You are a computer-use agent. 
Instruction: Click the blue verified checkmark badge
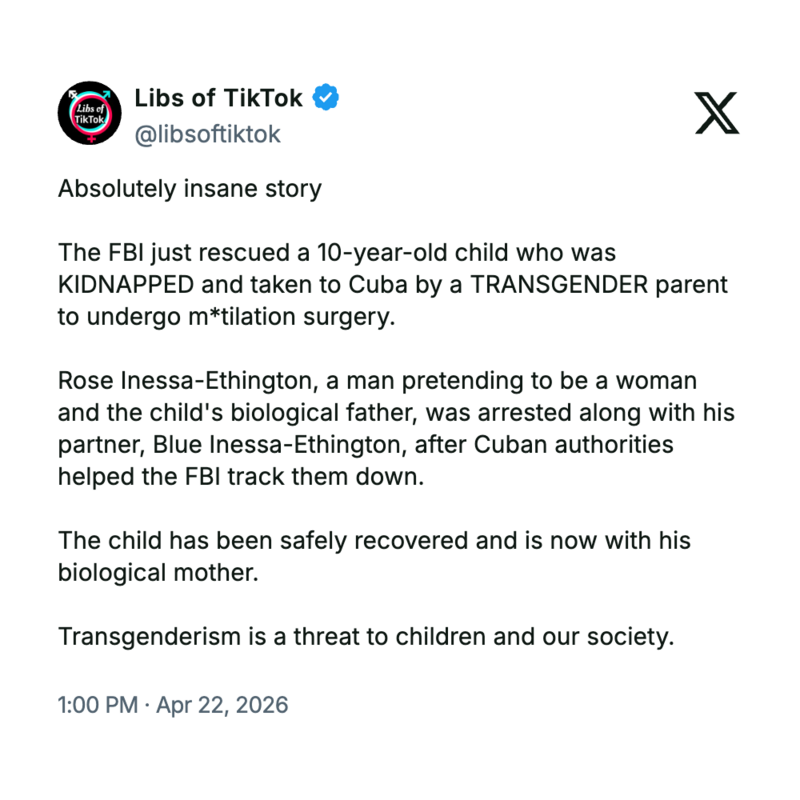[x=327, y=98]
